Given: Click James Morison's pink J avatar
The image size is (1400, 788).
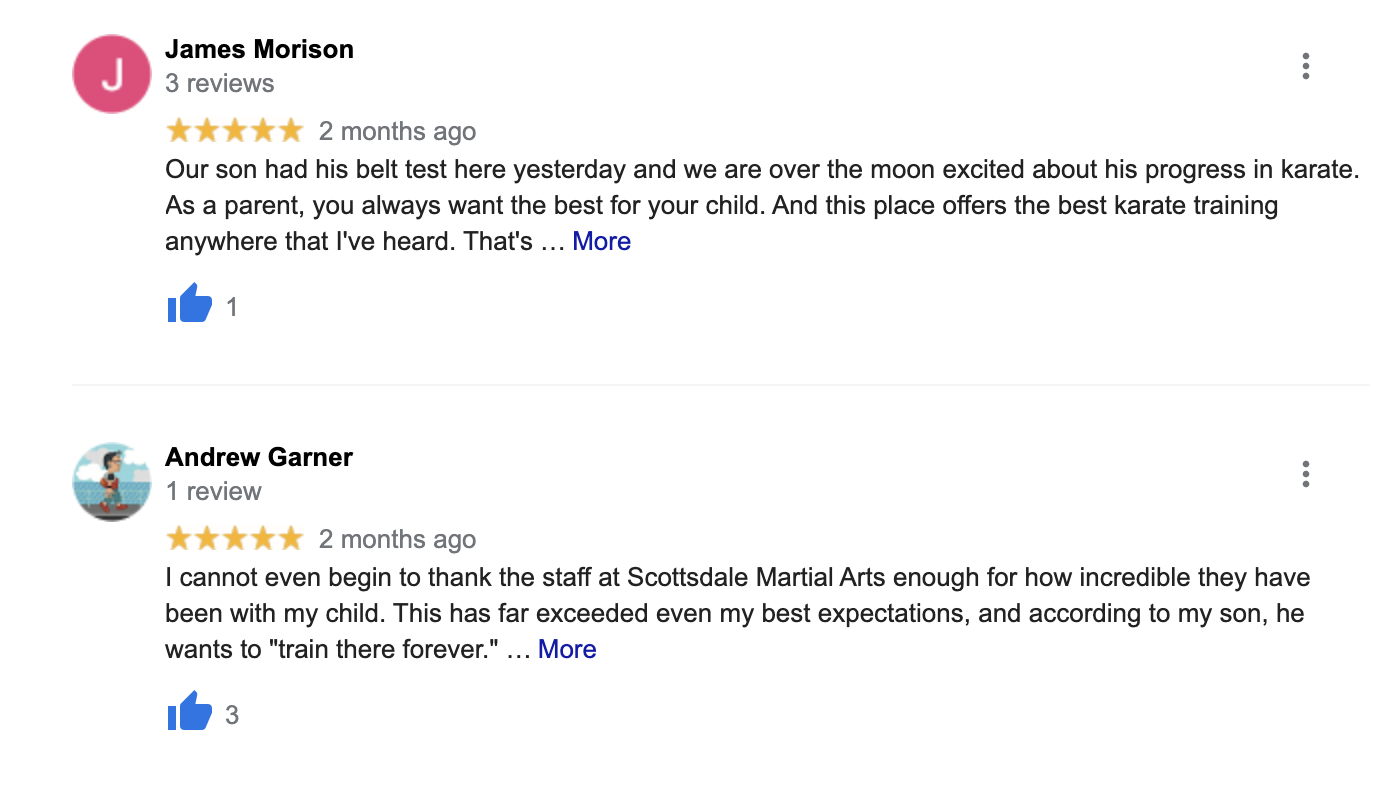Looking at the screenshot, I should (x=112, y=74).
